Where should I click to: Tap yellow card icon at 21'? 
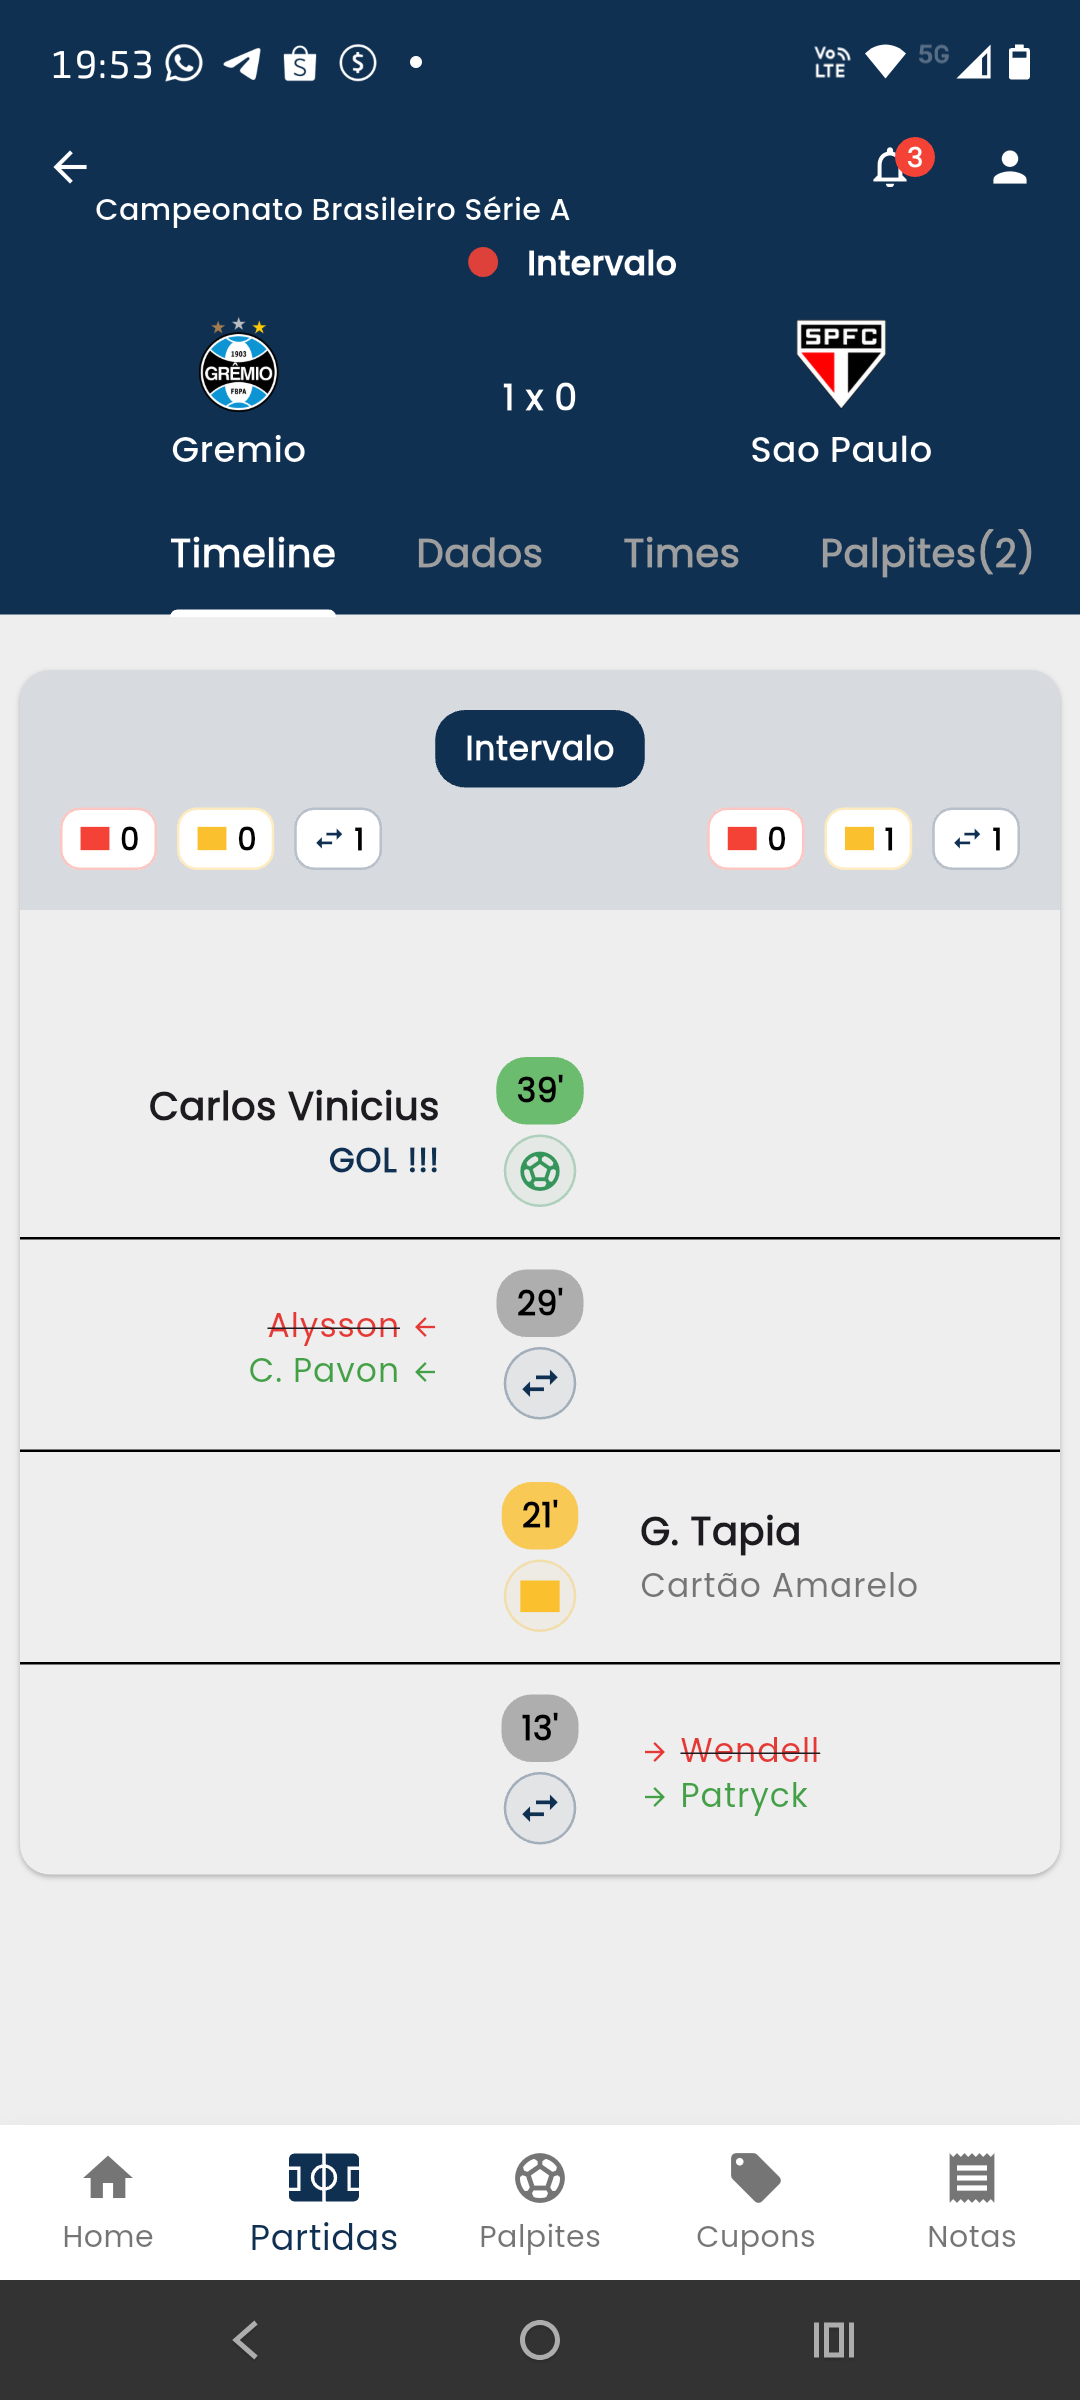[540, 1596]
